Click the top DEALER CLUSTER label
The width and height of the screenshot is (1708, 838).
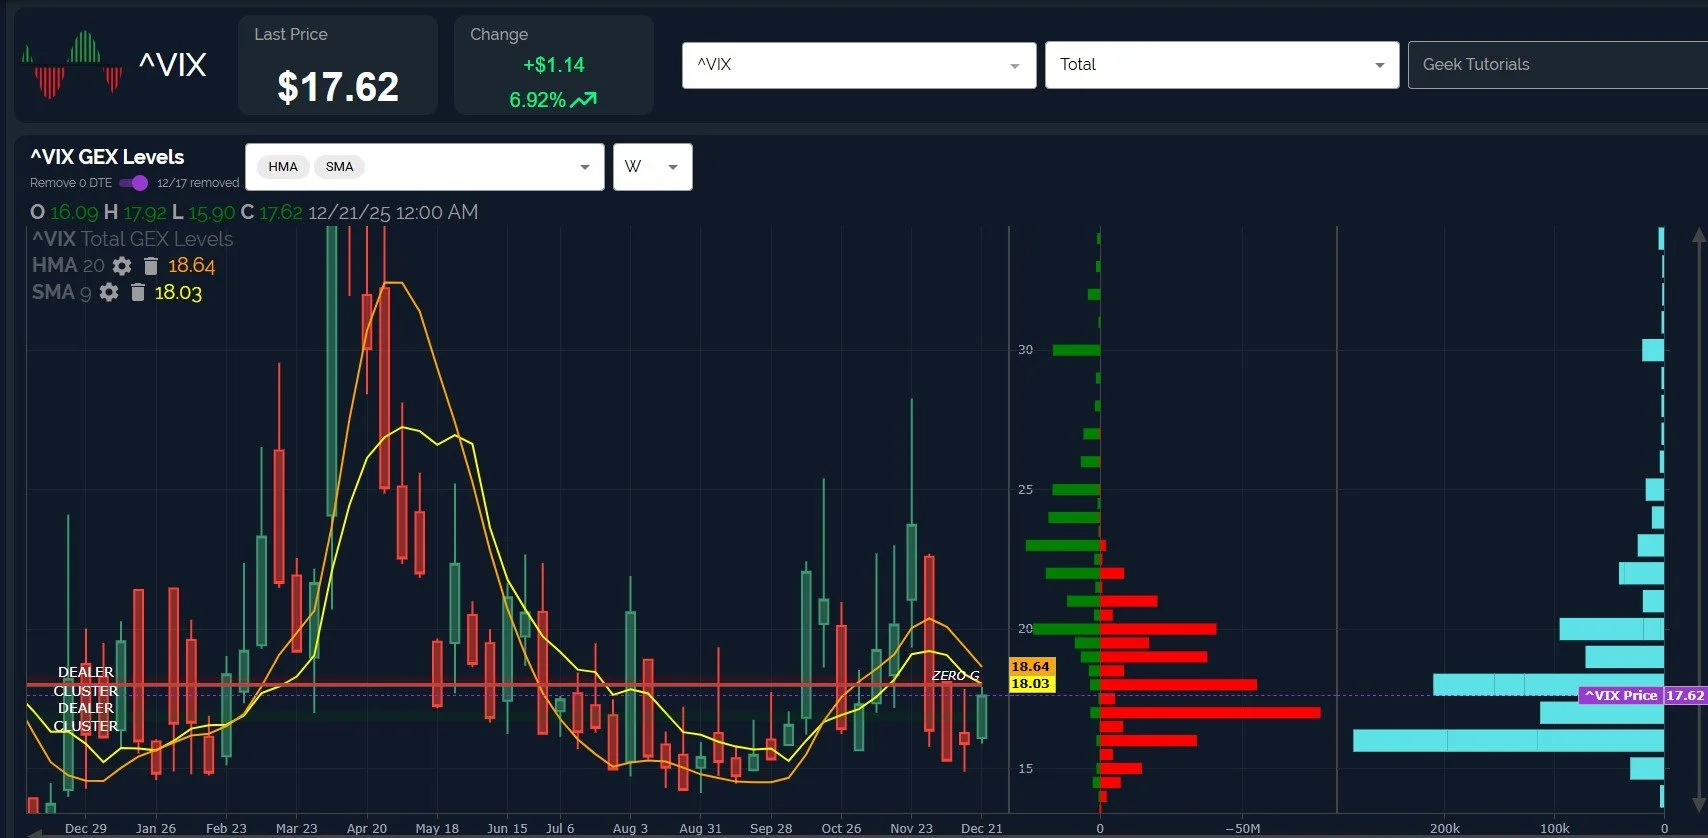click(86, 681)
